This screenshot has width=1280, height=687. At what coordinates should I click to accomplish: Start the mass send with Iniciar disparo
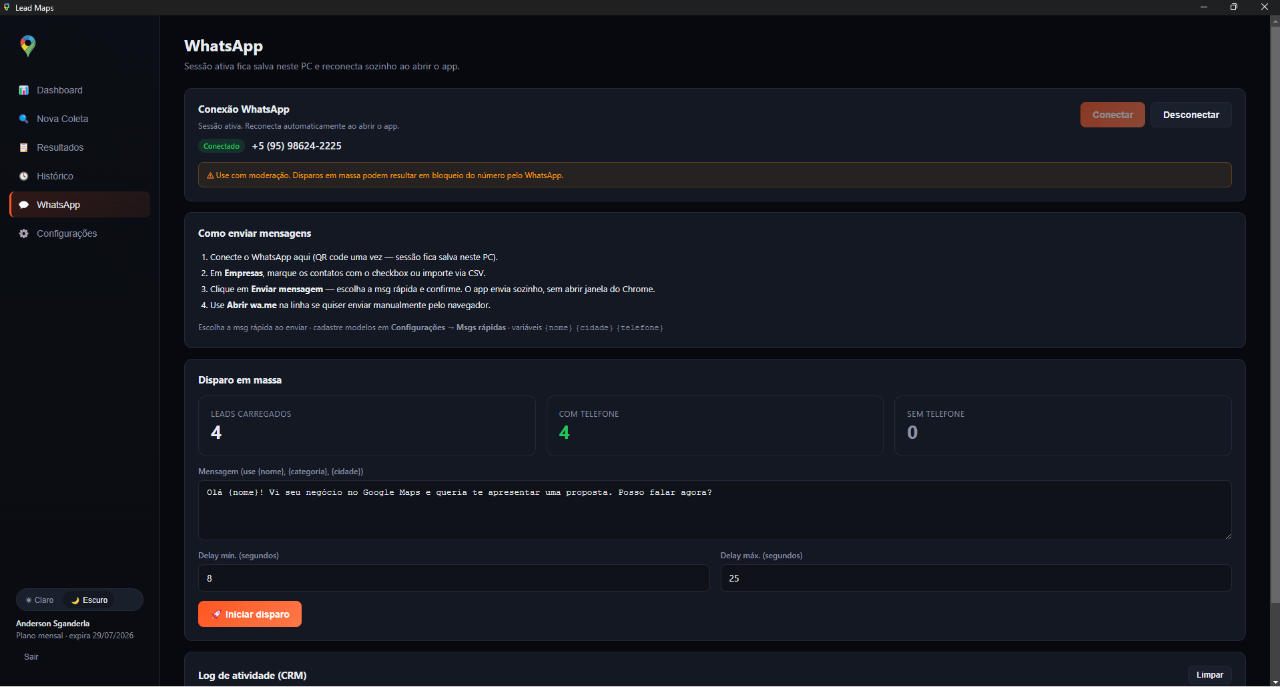pos(250,614)
